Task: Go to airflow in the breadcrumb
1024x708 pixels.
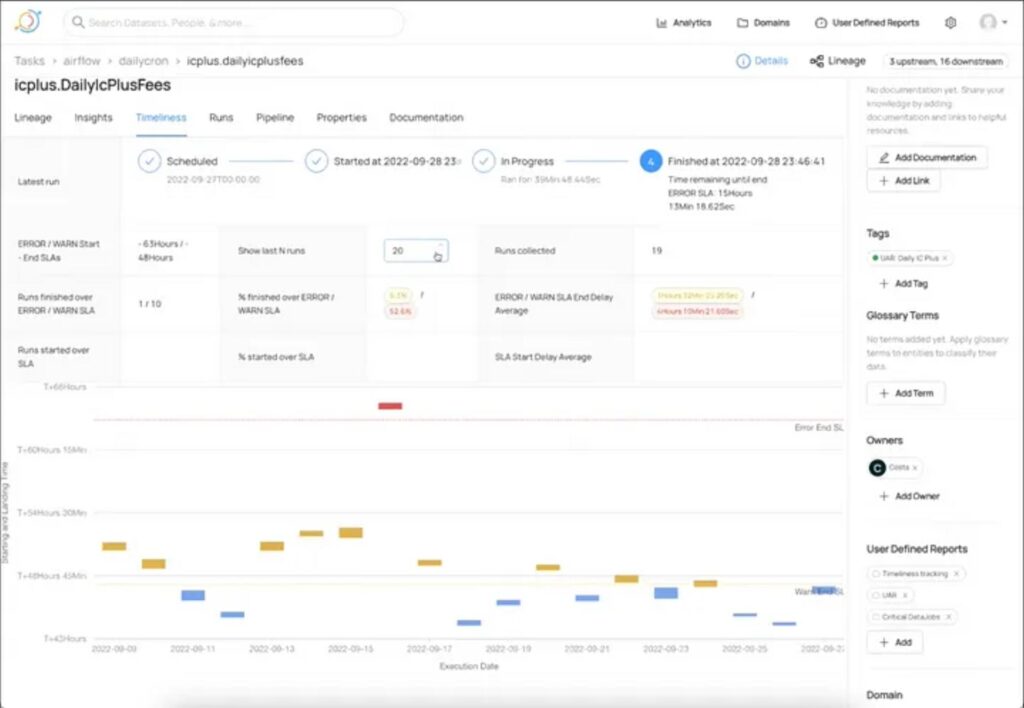Action: (x=82, y=61)
